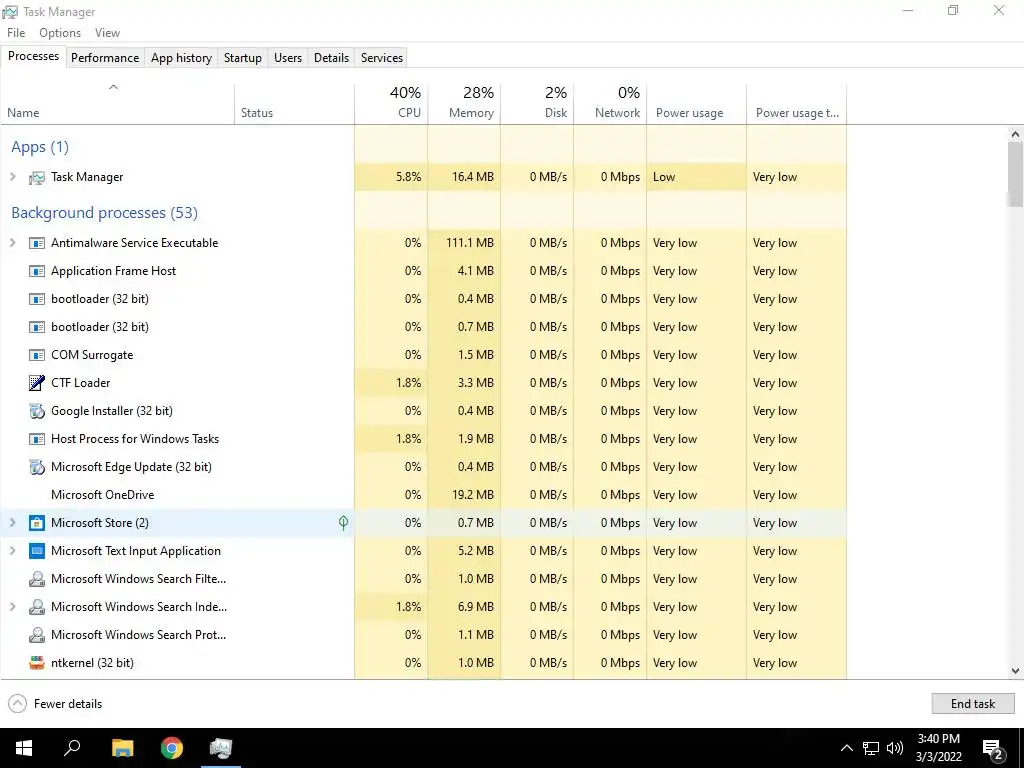This screenshot has height=768, width=1024.
Task: Click the Microsoft Windows Search Protocol icon
Action: click(x=37, y=635)
